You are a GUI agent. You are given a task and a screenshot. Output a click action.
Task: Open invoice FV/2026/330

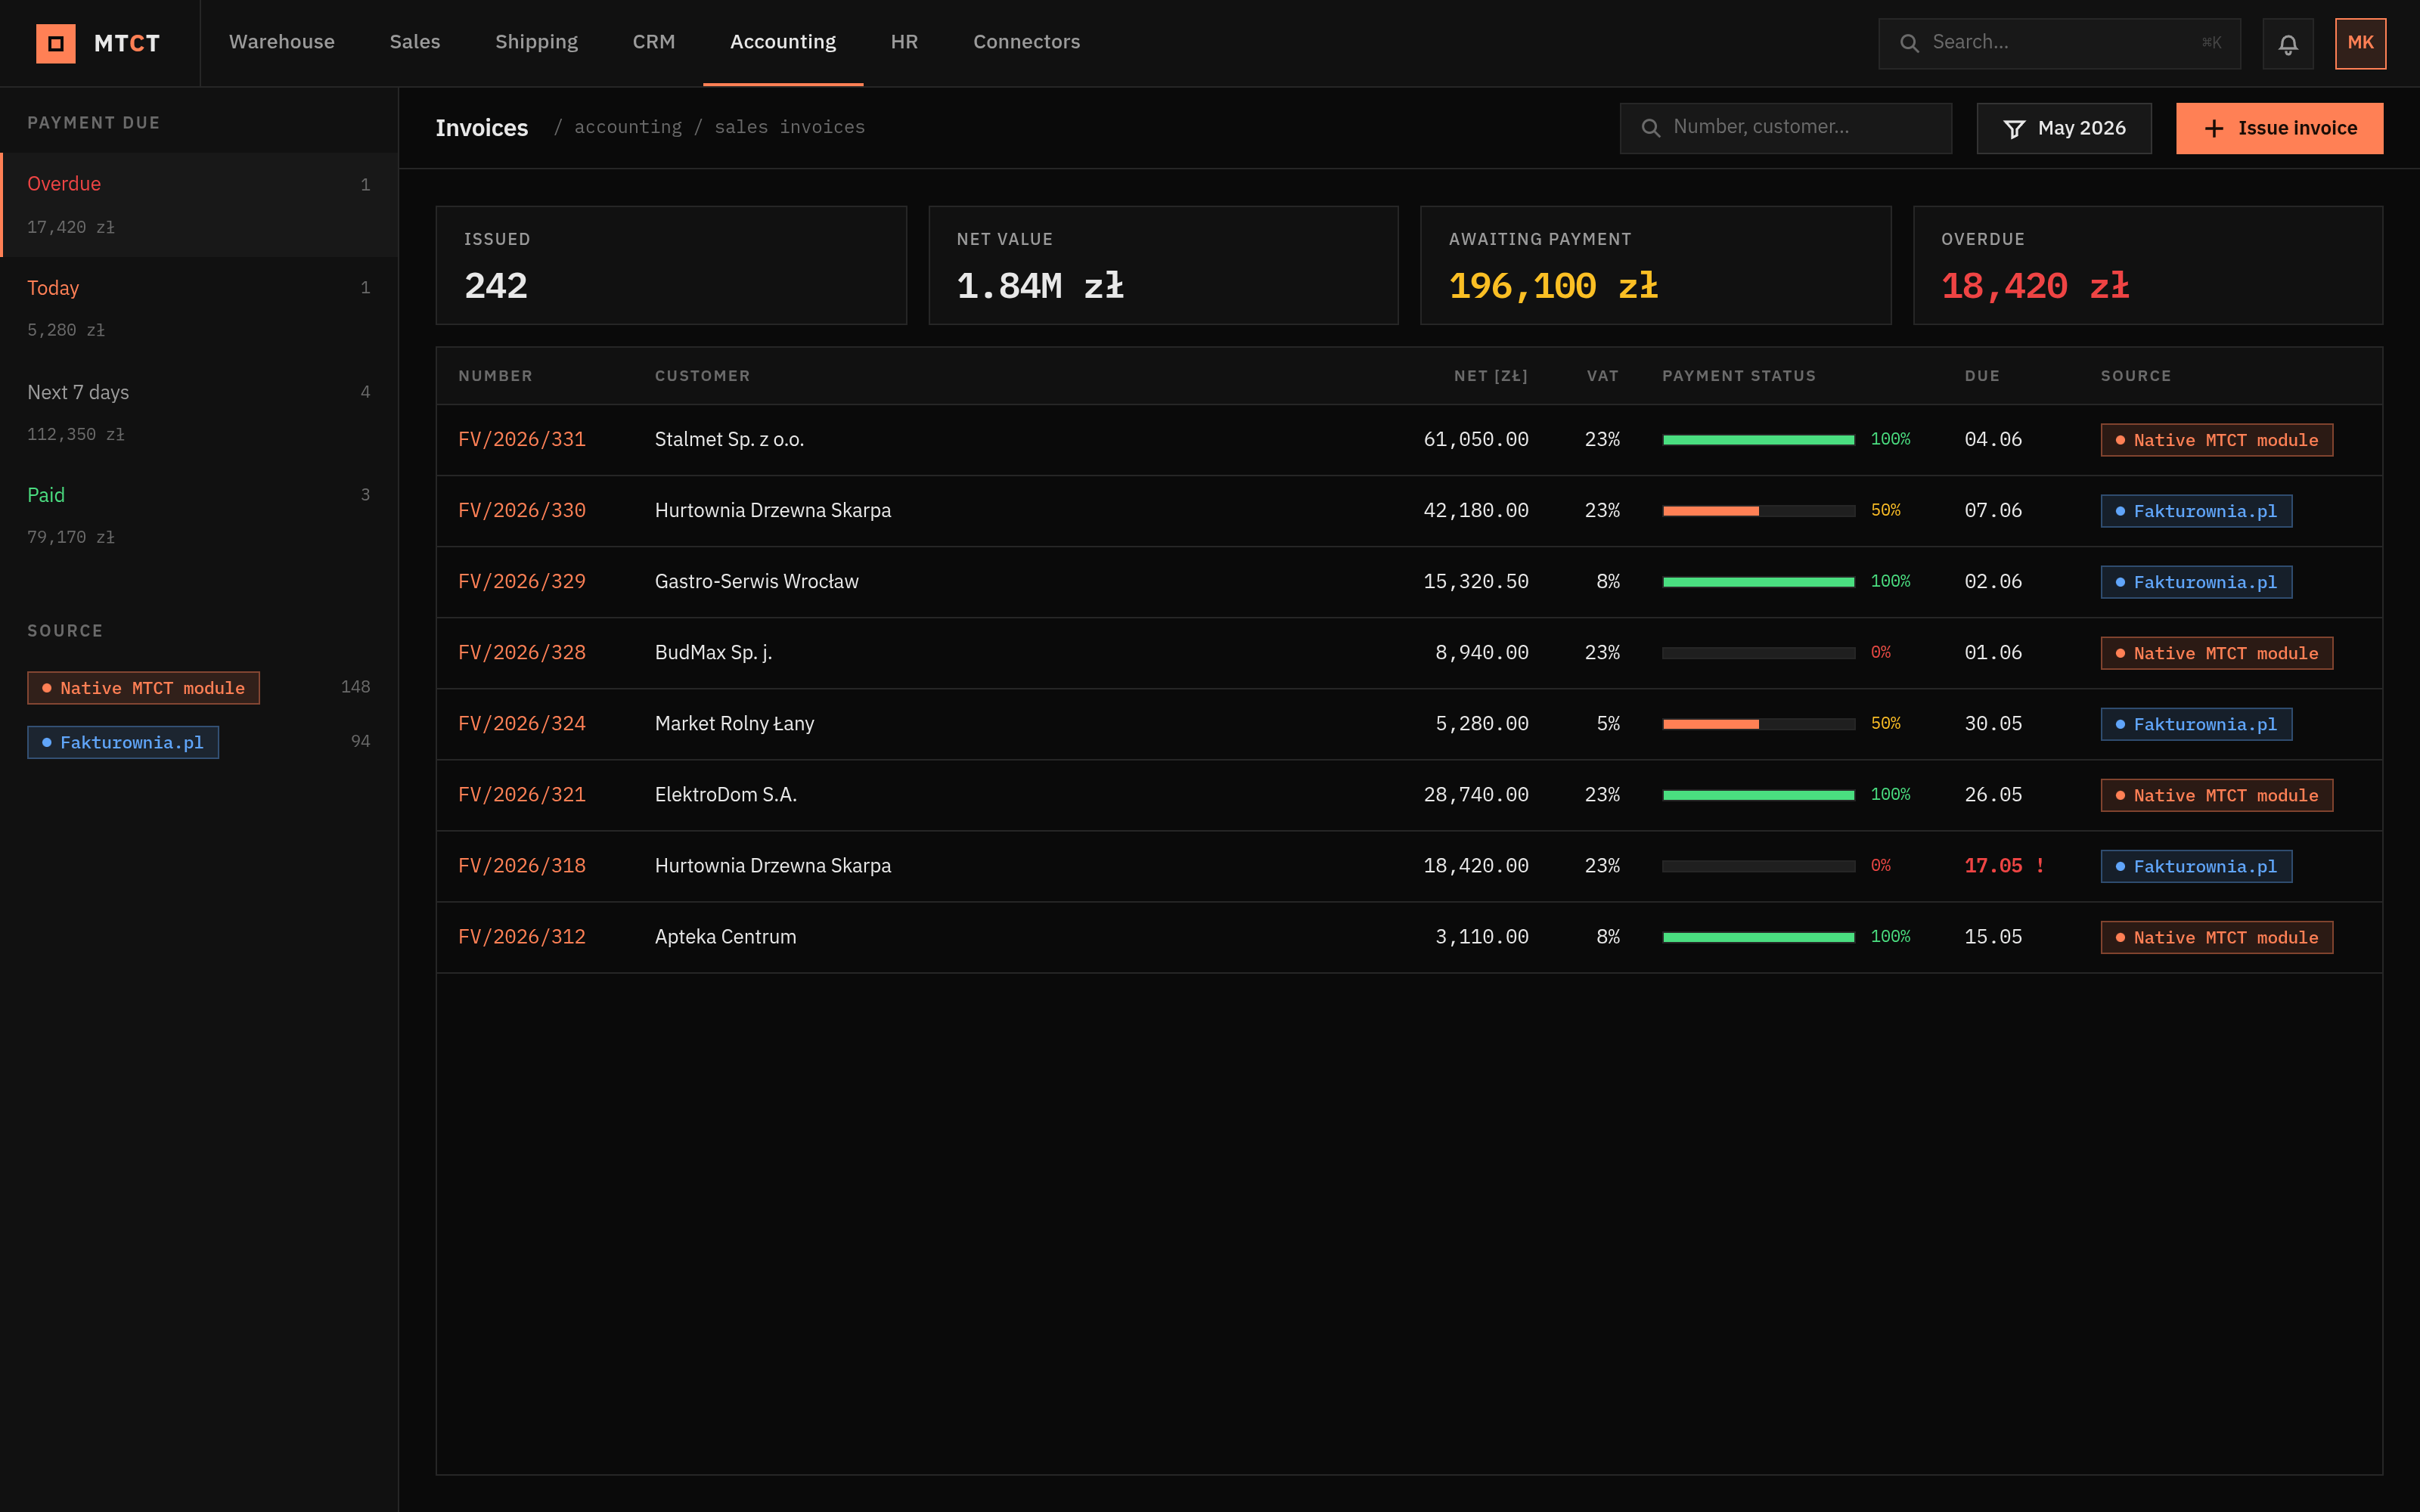point(522,510)
